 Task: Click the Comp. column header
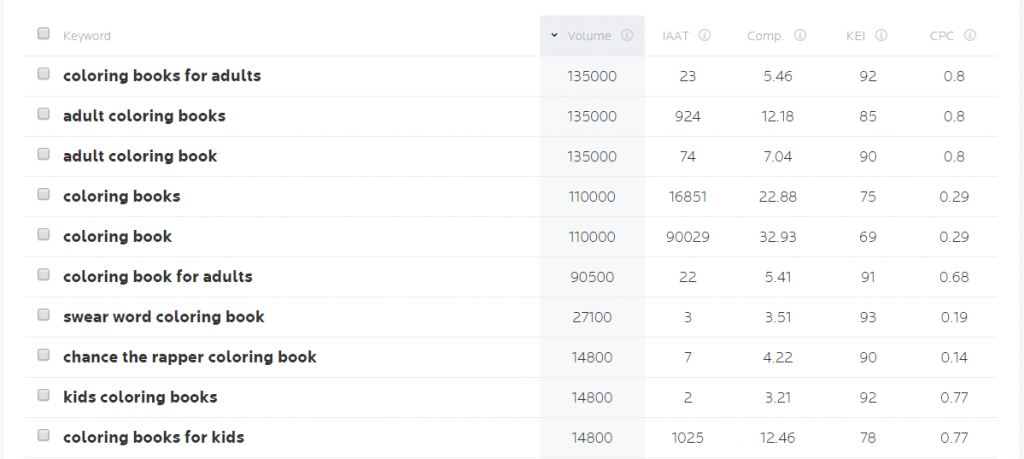click(x=765, y=36)
